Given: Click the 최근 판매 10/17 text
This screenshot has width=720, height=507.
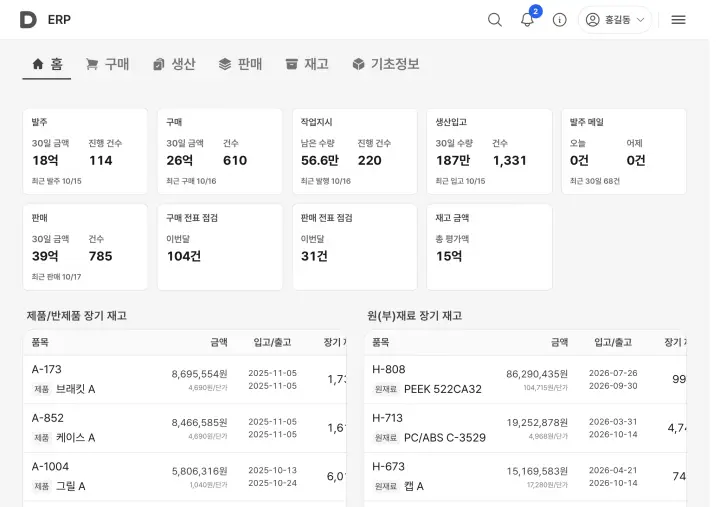Looking at the screenshot, I should pyautogui.click(x=56, y=277).
